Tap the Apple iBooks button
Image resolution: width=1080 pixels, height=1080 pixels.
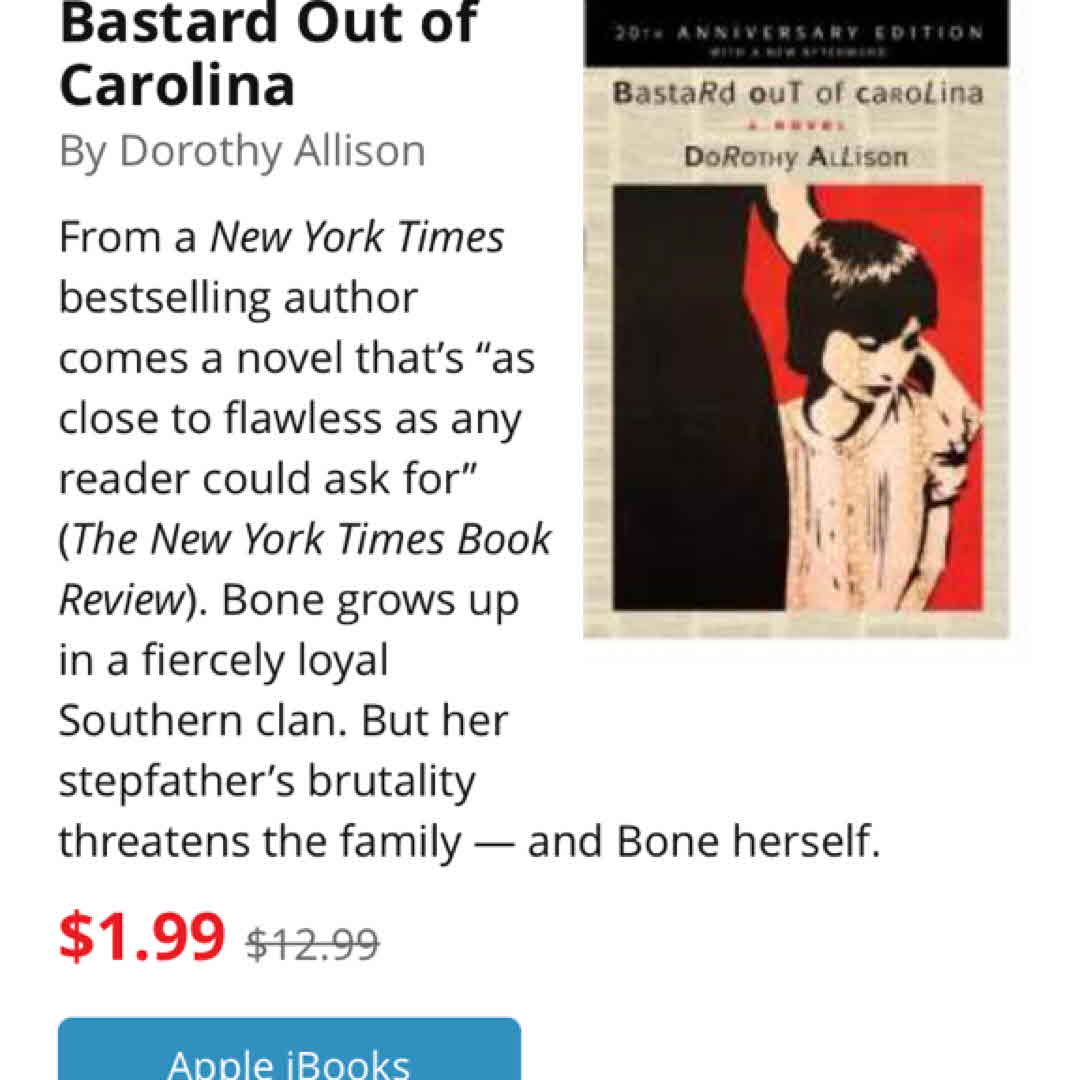pyautogui.click(x=289, y=1055)
